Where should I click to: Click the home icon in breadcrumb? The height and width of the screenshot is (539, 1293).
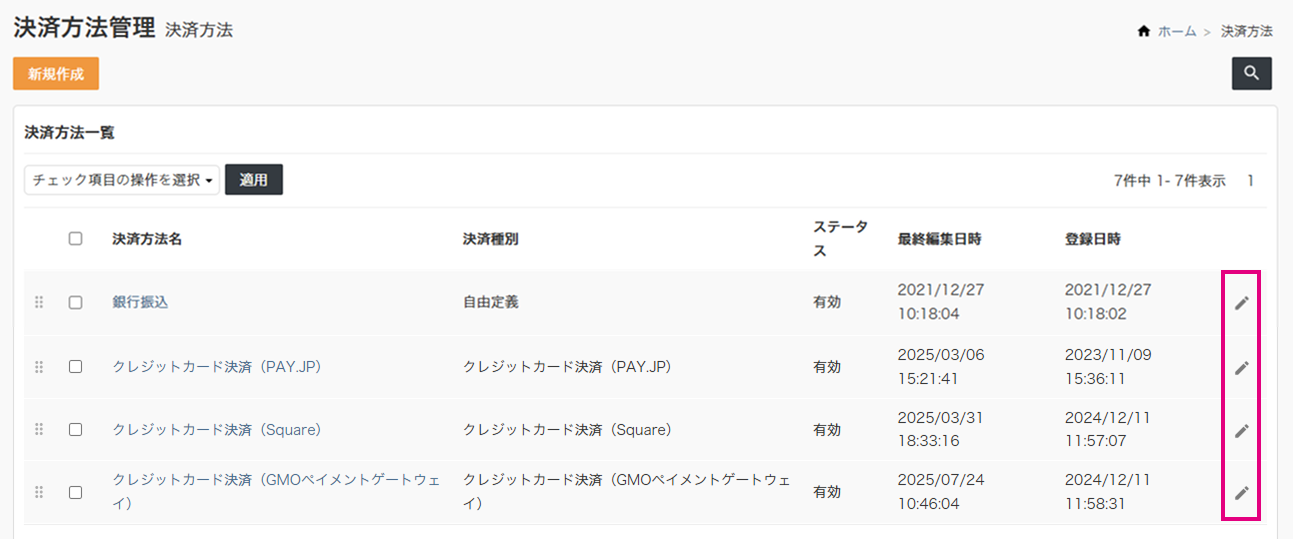pos(1144,32)
